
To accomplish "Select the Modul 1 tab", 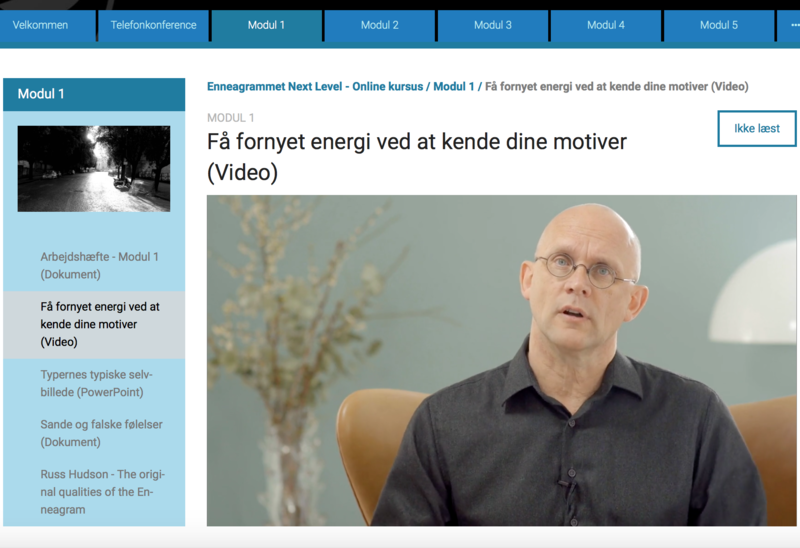I will coord(266,25).
